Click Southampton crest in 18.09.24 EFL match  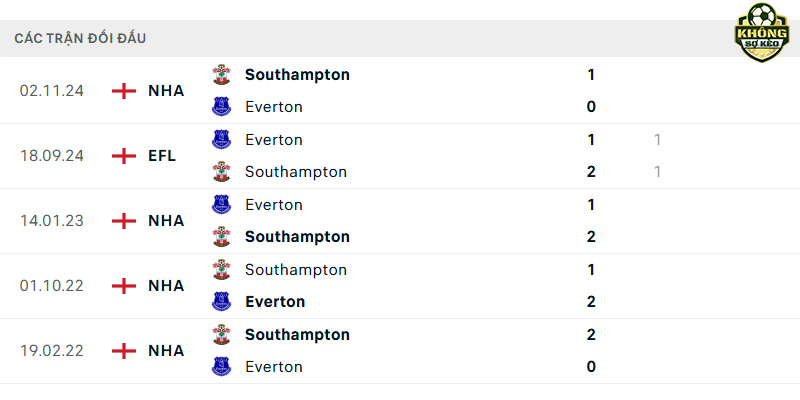[221, 171]
